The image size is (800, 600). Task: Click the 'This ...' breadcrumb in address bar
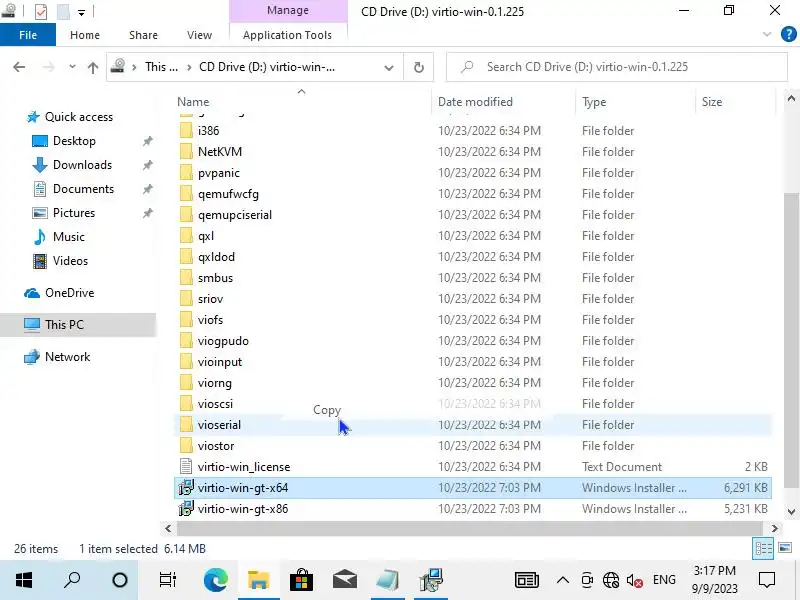(x=161, y=67)
